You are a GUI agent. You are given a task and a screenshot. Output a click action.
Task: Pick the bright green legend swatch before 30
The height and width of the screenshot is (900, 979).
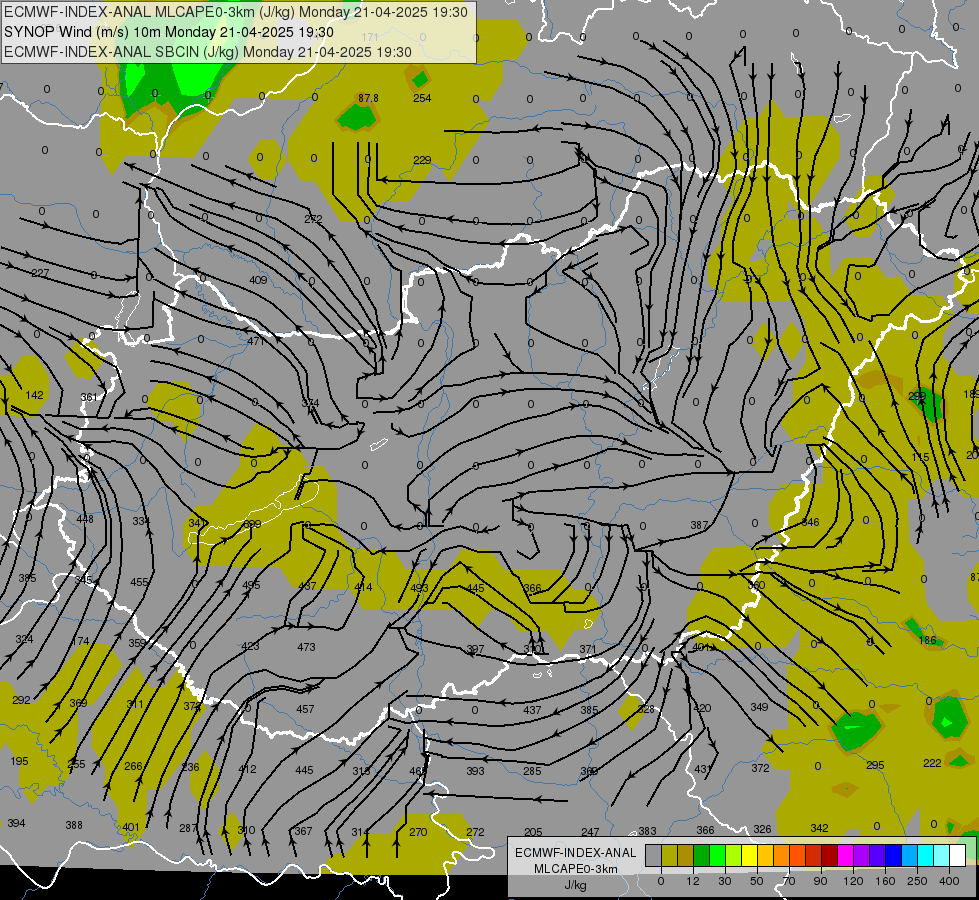coord(717,855)
